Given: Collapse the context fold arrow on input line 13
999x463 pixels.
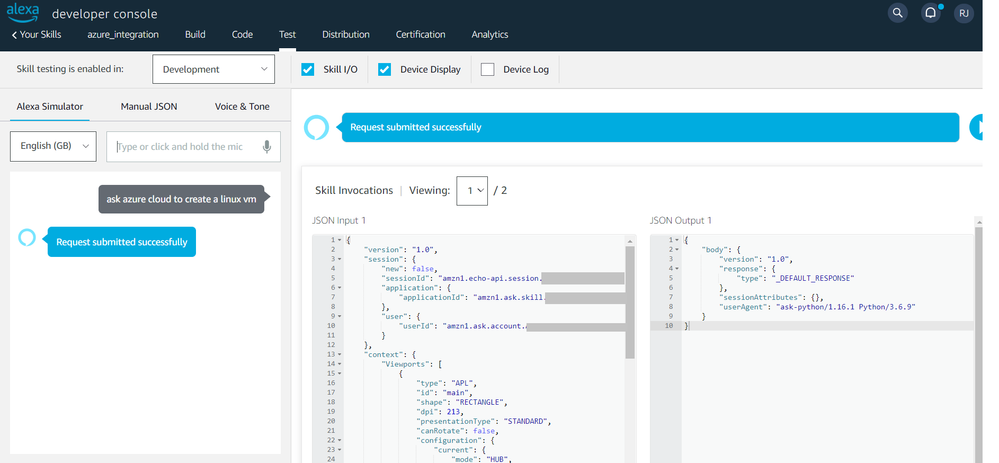Looking at the screenshot, I should click(340, 355).
